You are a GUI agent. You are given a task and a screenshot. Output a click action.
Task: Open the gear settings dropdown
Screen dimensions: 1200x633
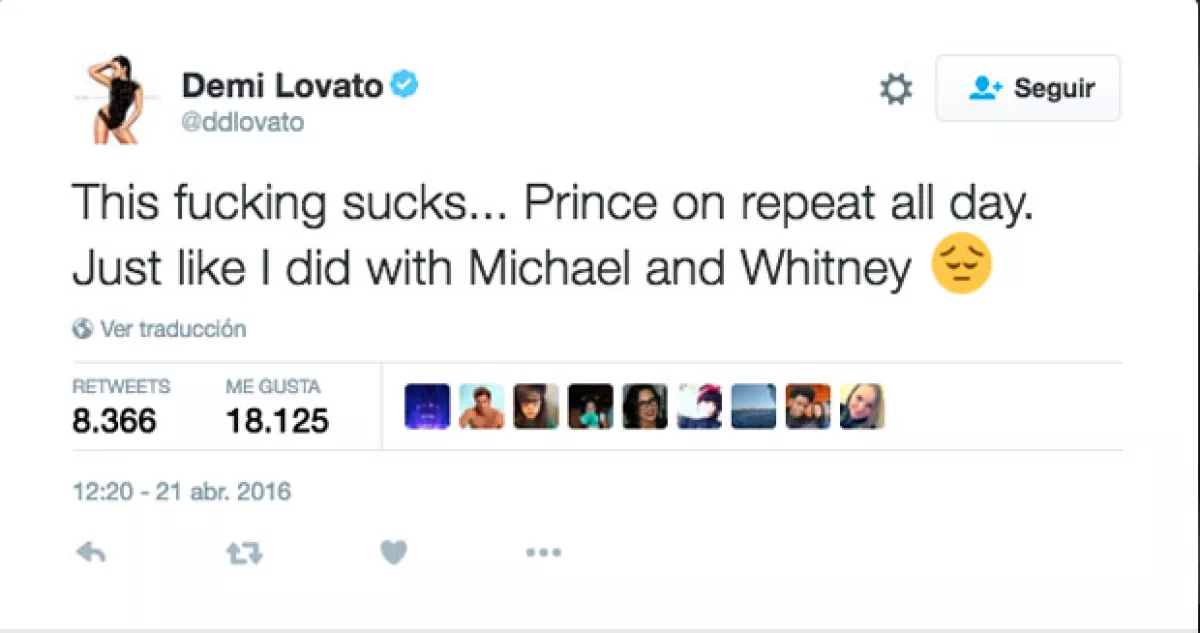coord(895,90)
